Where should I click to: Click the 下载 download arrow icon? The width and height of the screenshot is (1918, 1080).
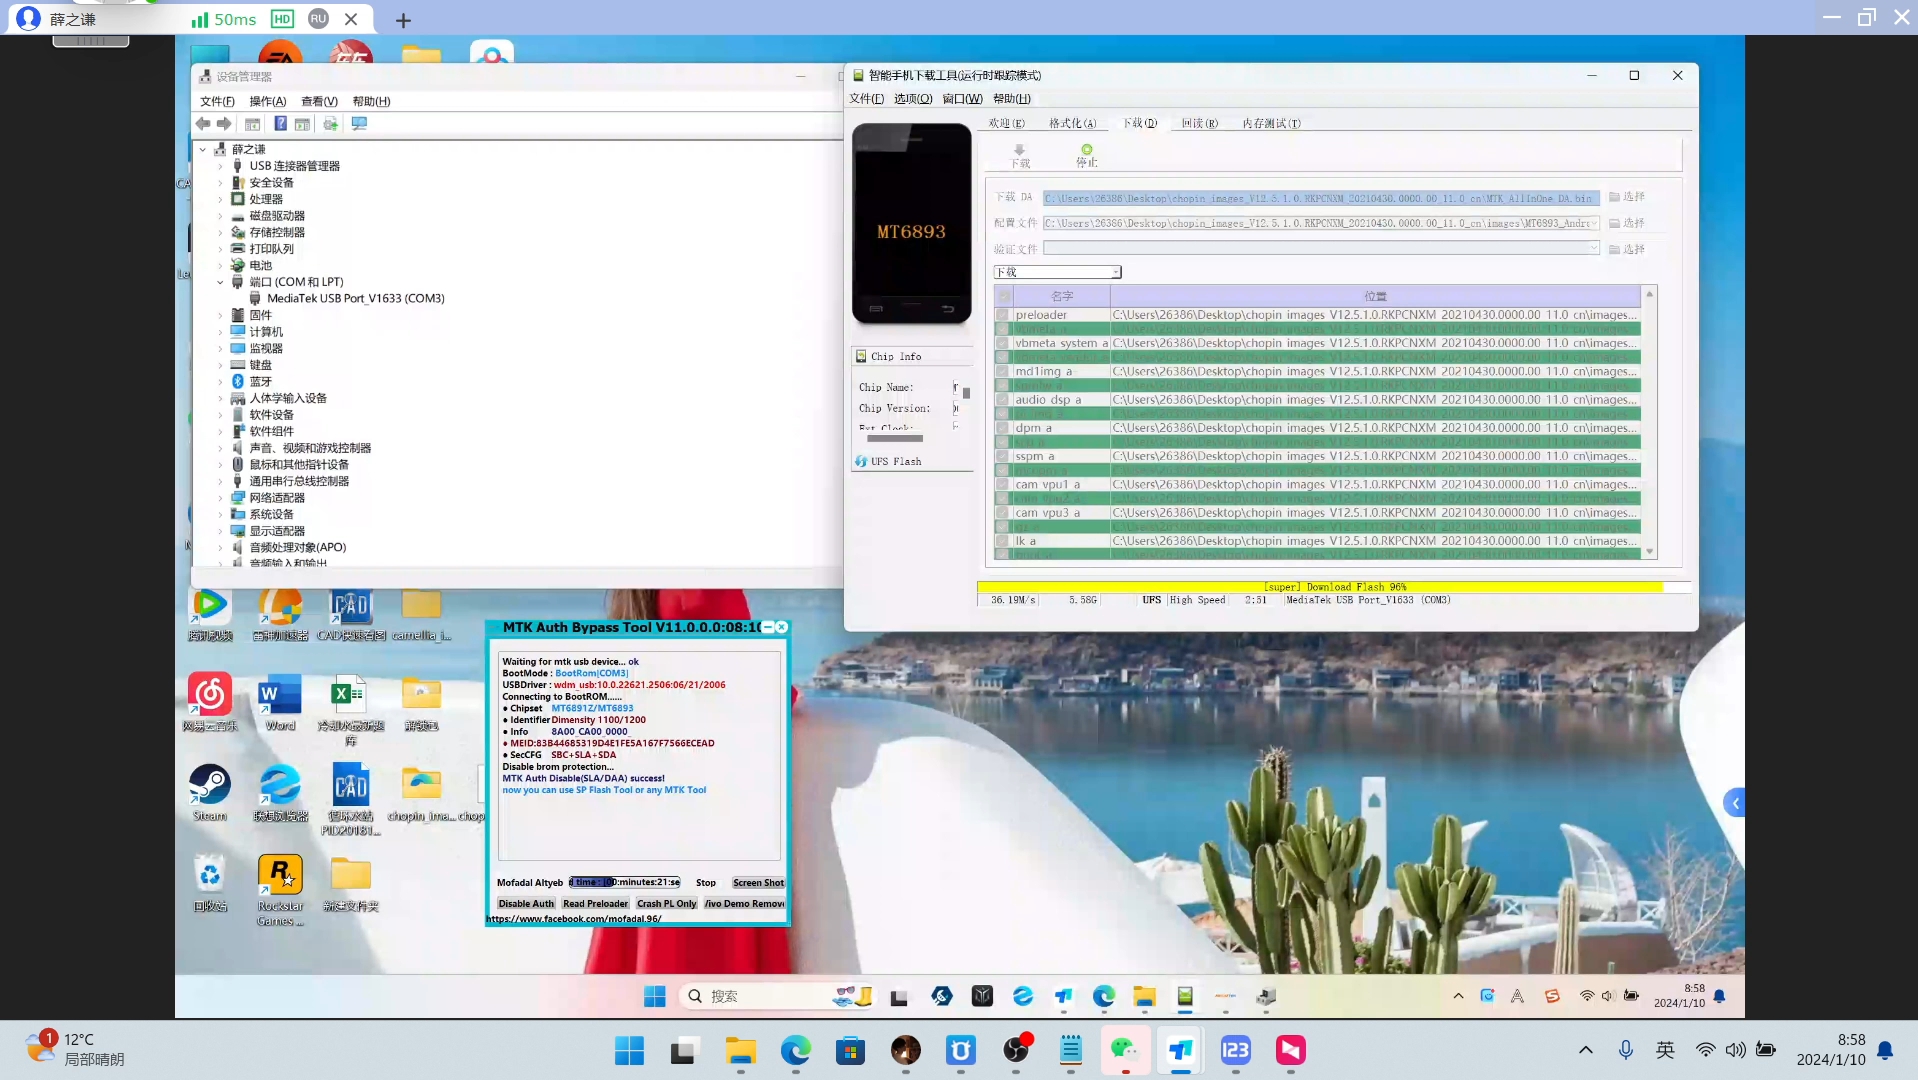tap(1019, 150)
